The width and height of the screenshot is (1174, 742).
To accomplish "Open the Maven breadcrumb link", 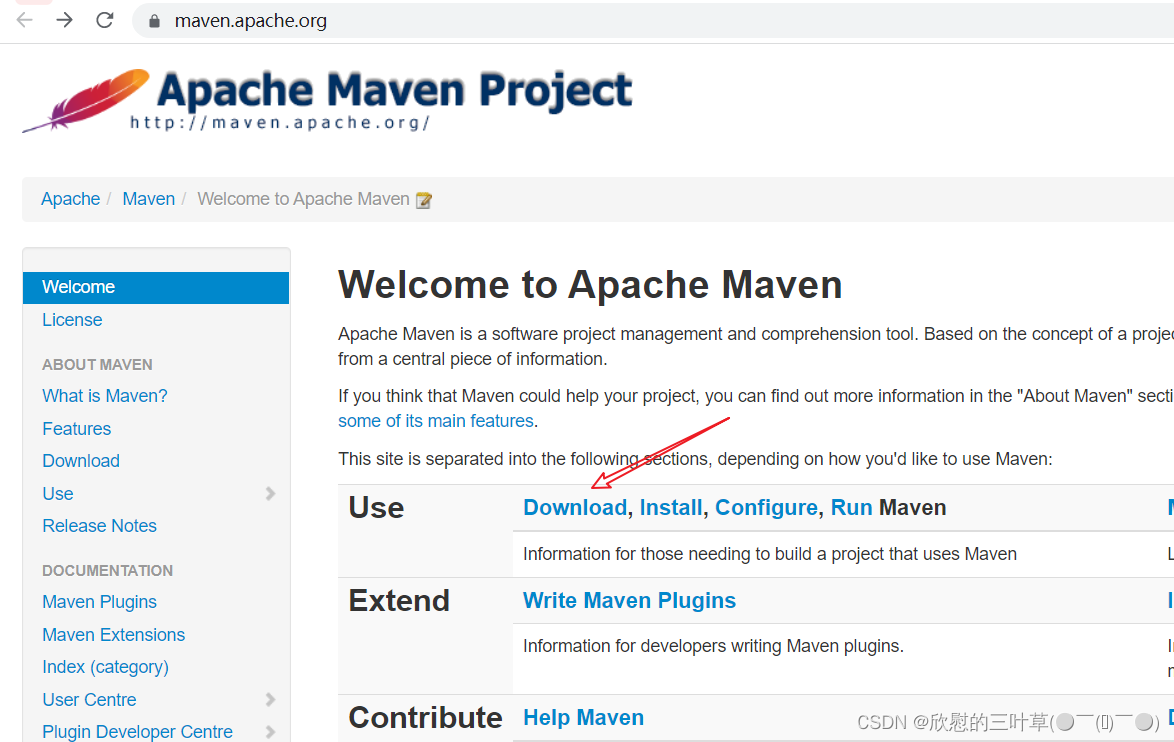I will point(148,199).
